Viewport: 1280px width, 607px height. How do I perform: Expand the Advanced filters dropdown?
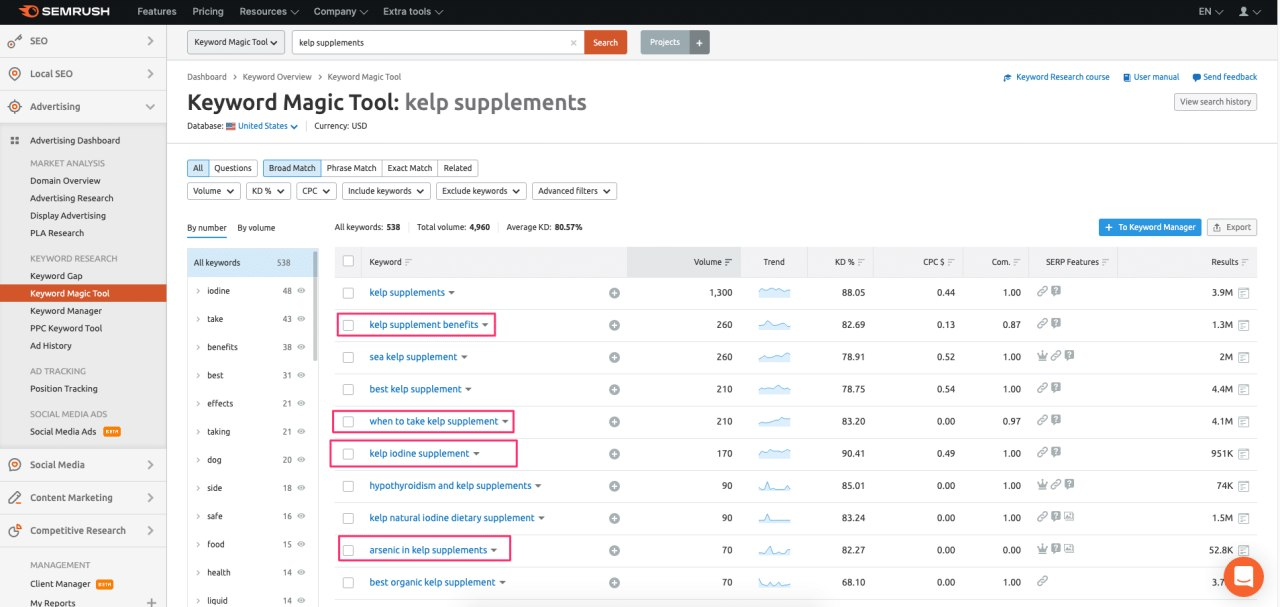pyautogui.click(x=574, y=190)
